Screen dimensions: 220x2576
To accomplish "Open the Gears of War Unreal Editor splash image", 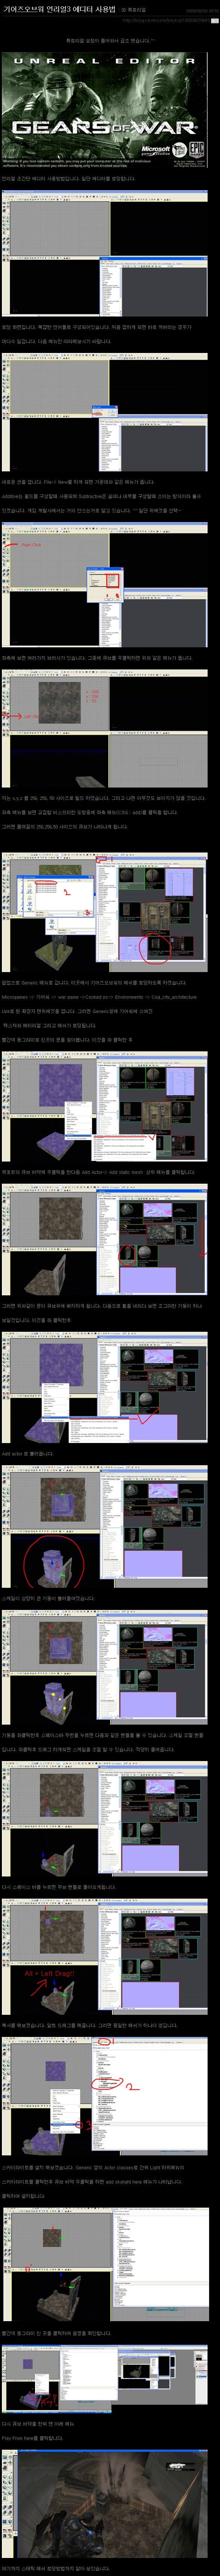I will click(x=104, y=111).
